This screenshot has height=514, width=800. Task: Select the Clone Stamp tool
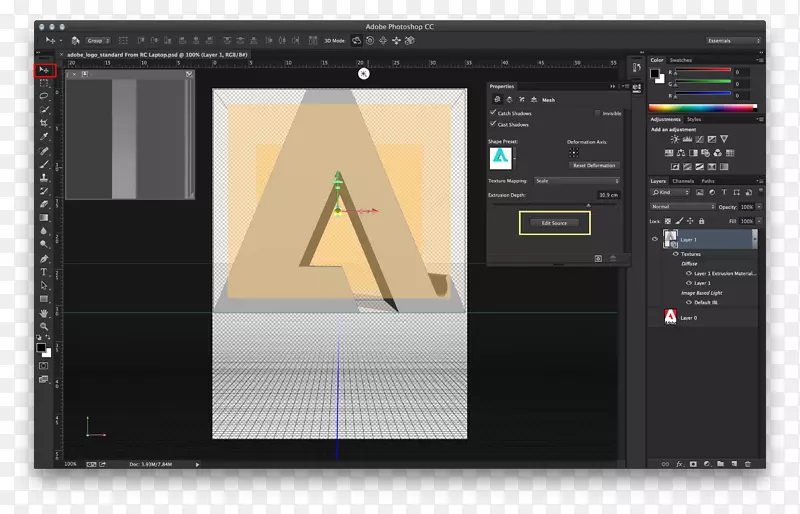click(x=44, y=178)
